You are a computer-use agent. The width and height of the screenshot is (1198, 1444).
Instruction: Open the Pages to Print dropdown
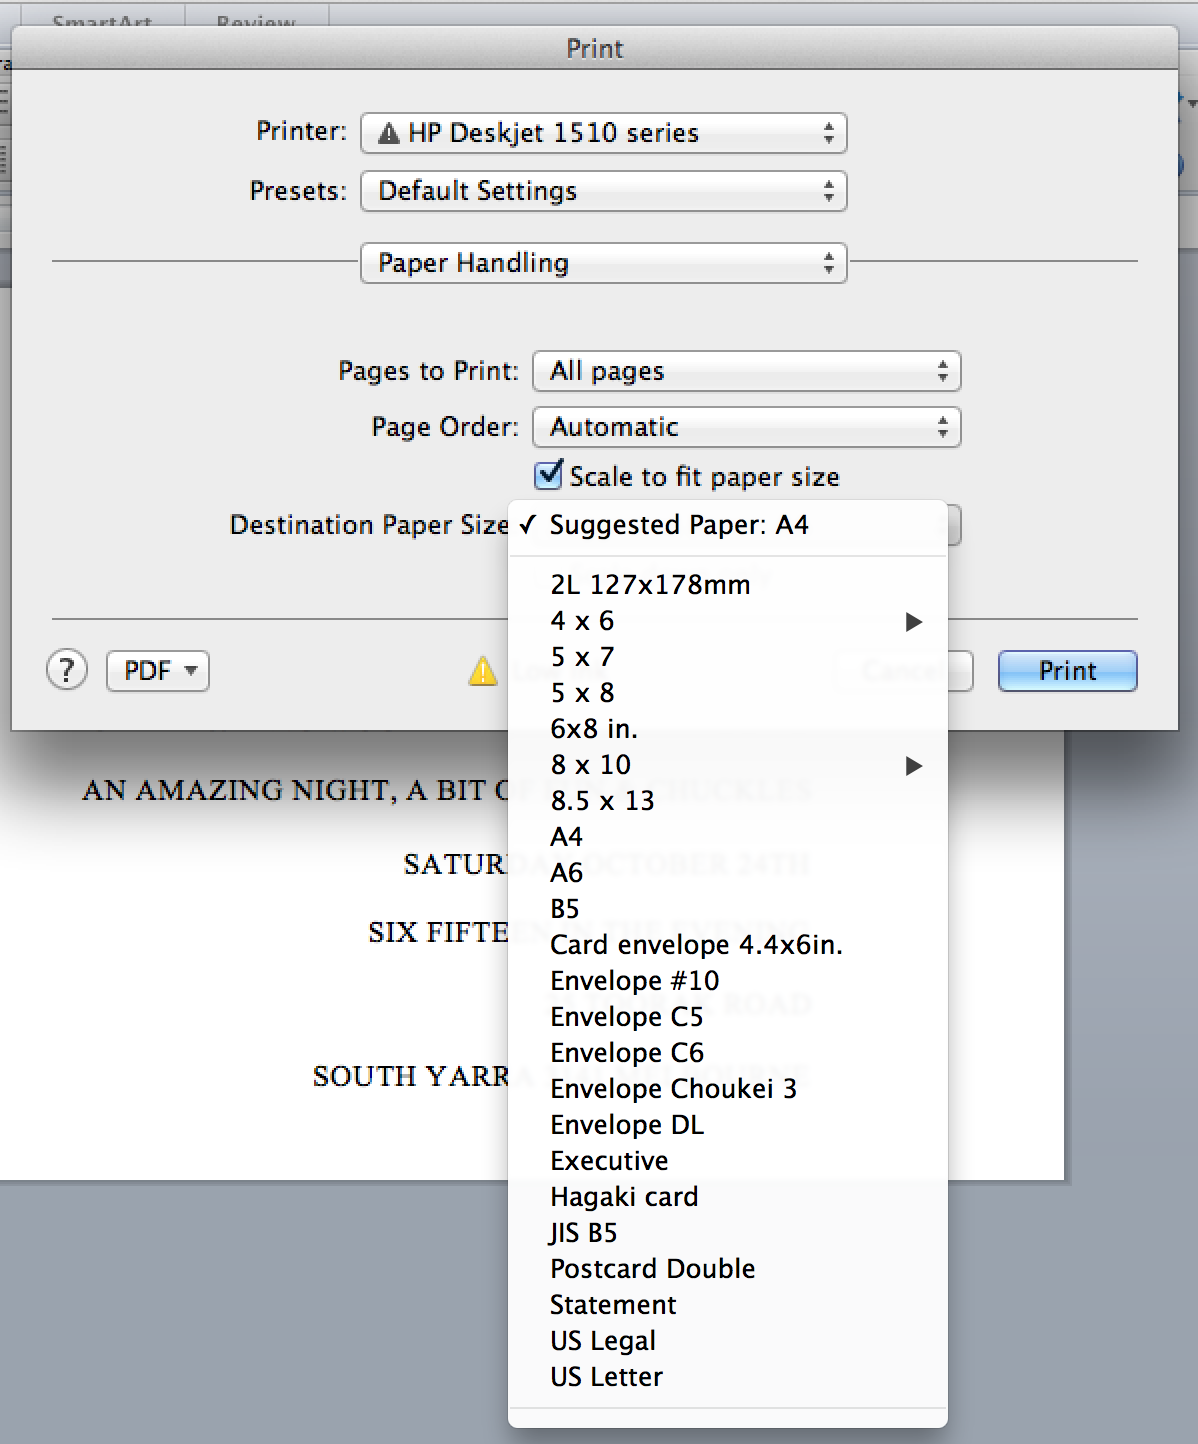coord(747,371)
